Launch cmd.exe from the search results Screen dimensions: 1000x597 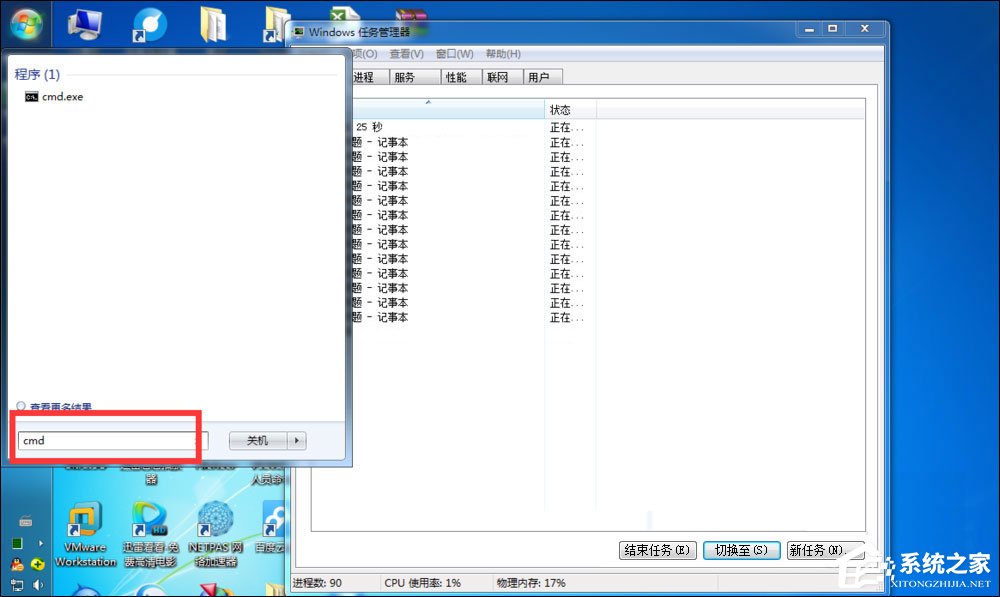(x=60, y=96)
